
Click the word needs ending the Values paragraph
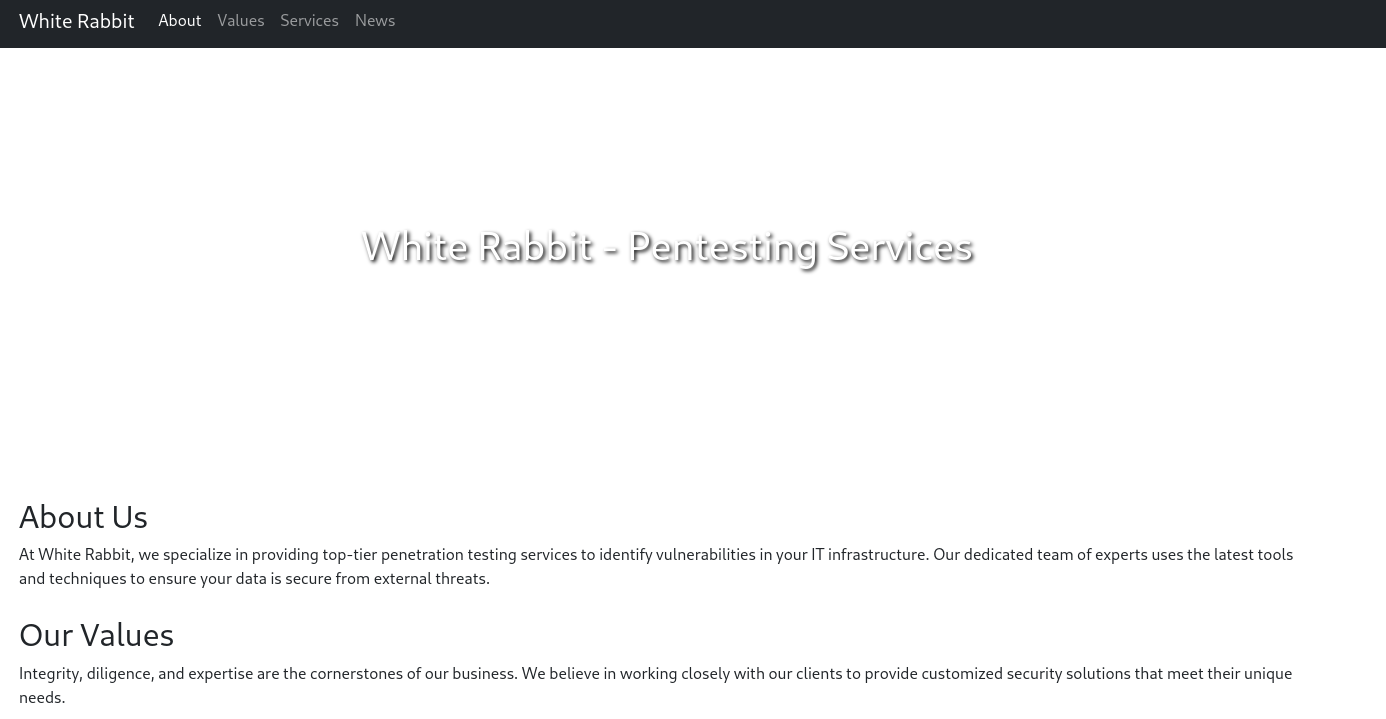pyautogui.click(x=39, y=698)
